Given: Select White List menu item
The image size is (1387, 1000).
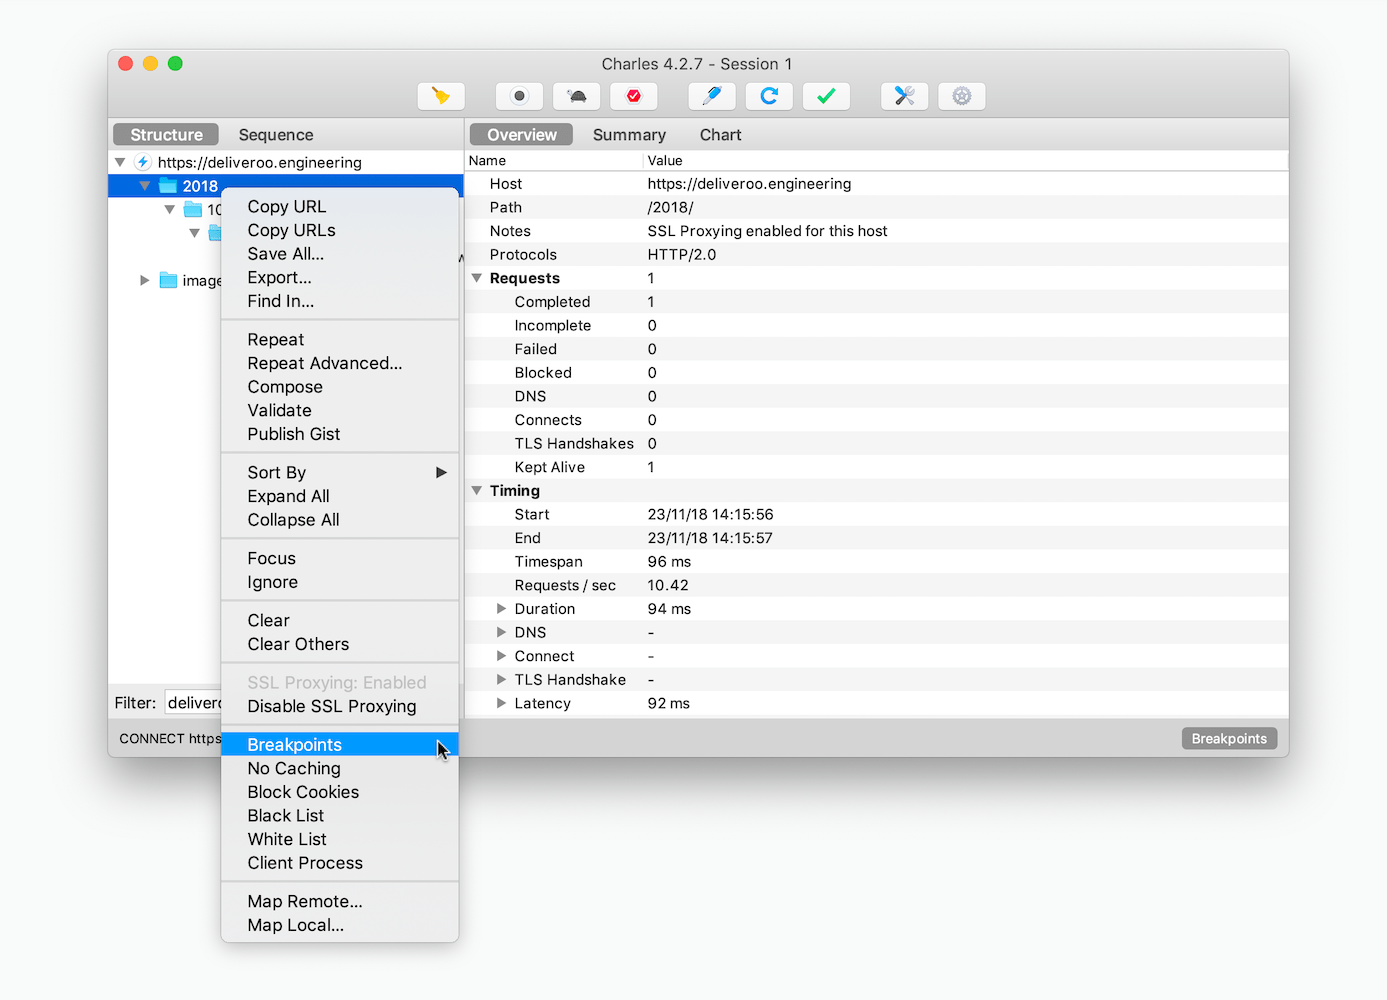Looking at the screenshot, I should coord(340,839).
